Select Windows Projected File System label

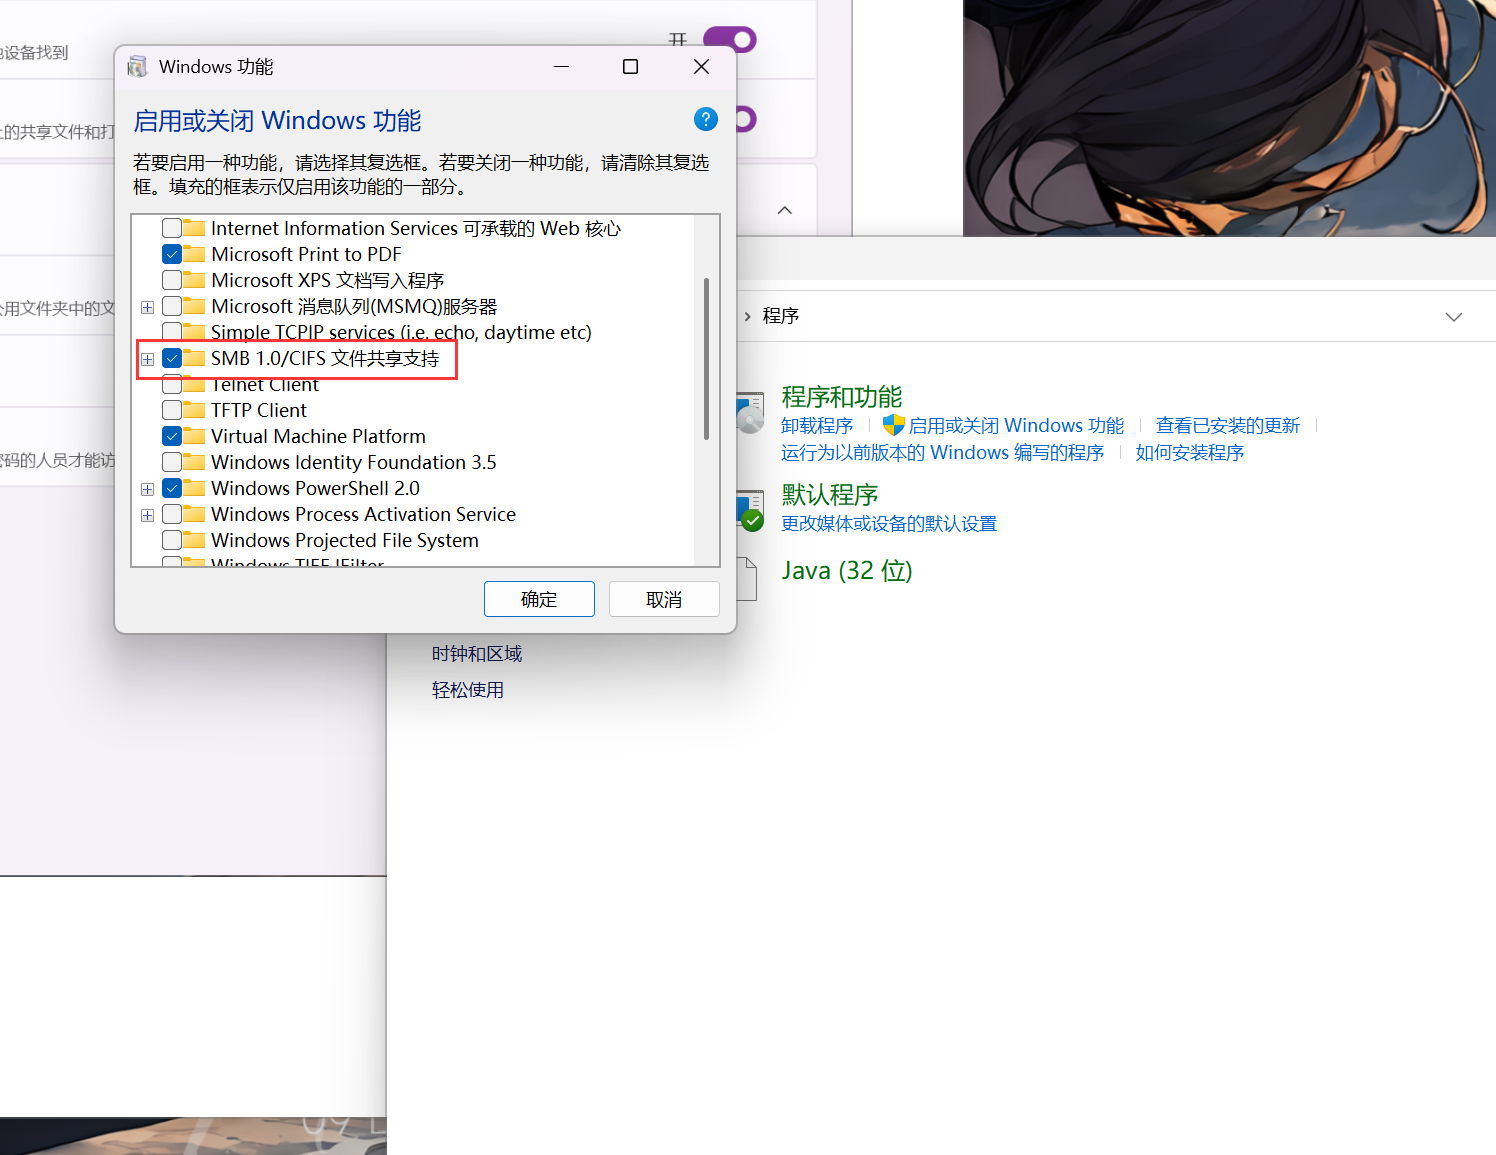(x=345, y=540)
